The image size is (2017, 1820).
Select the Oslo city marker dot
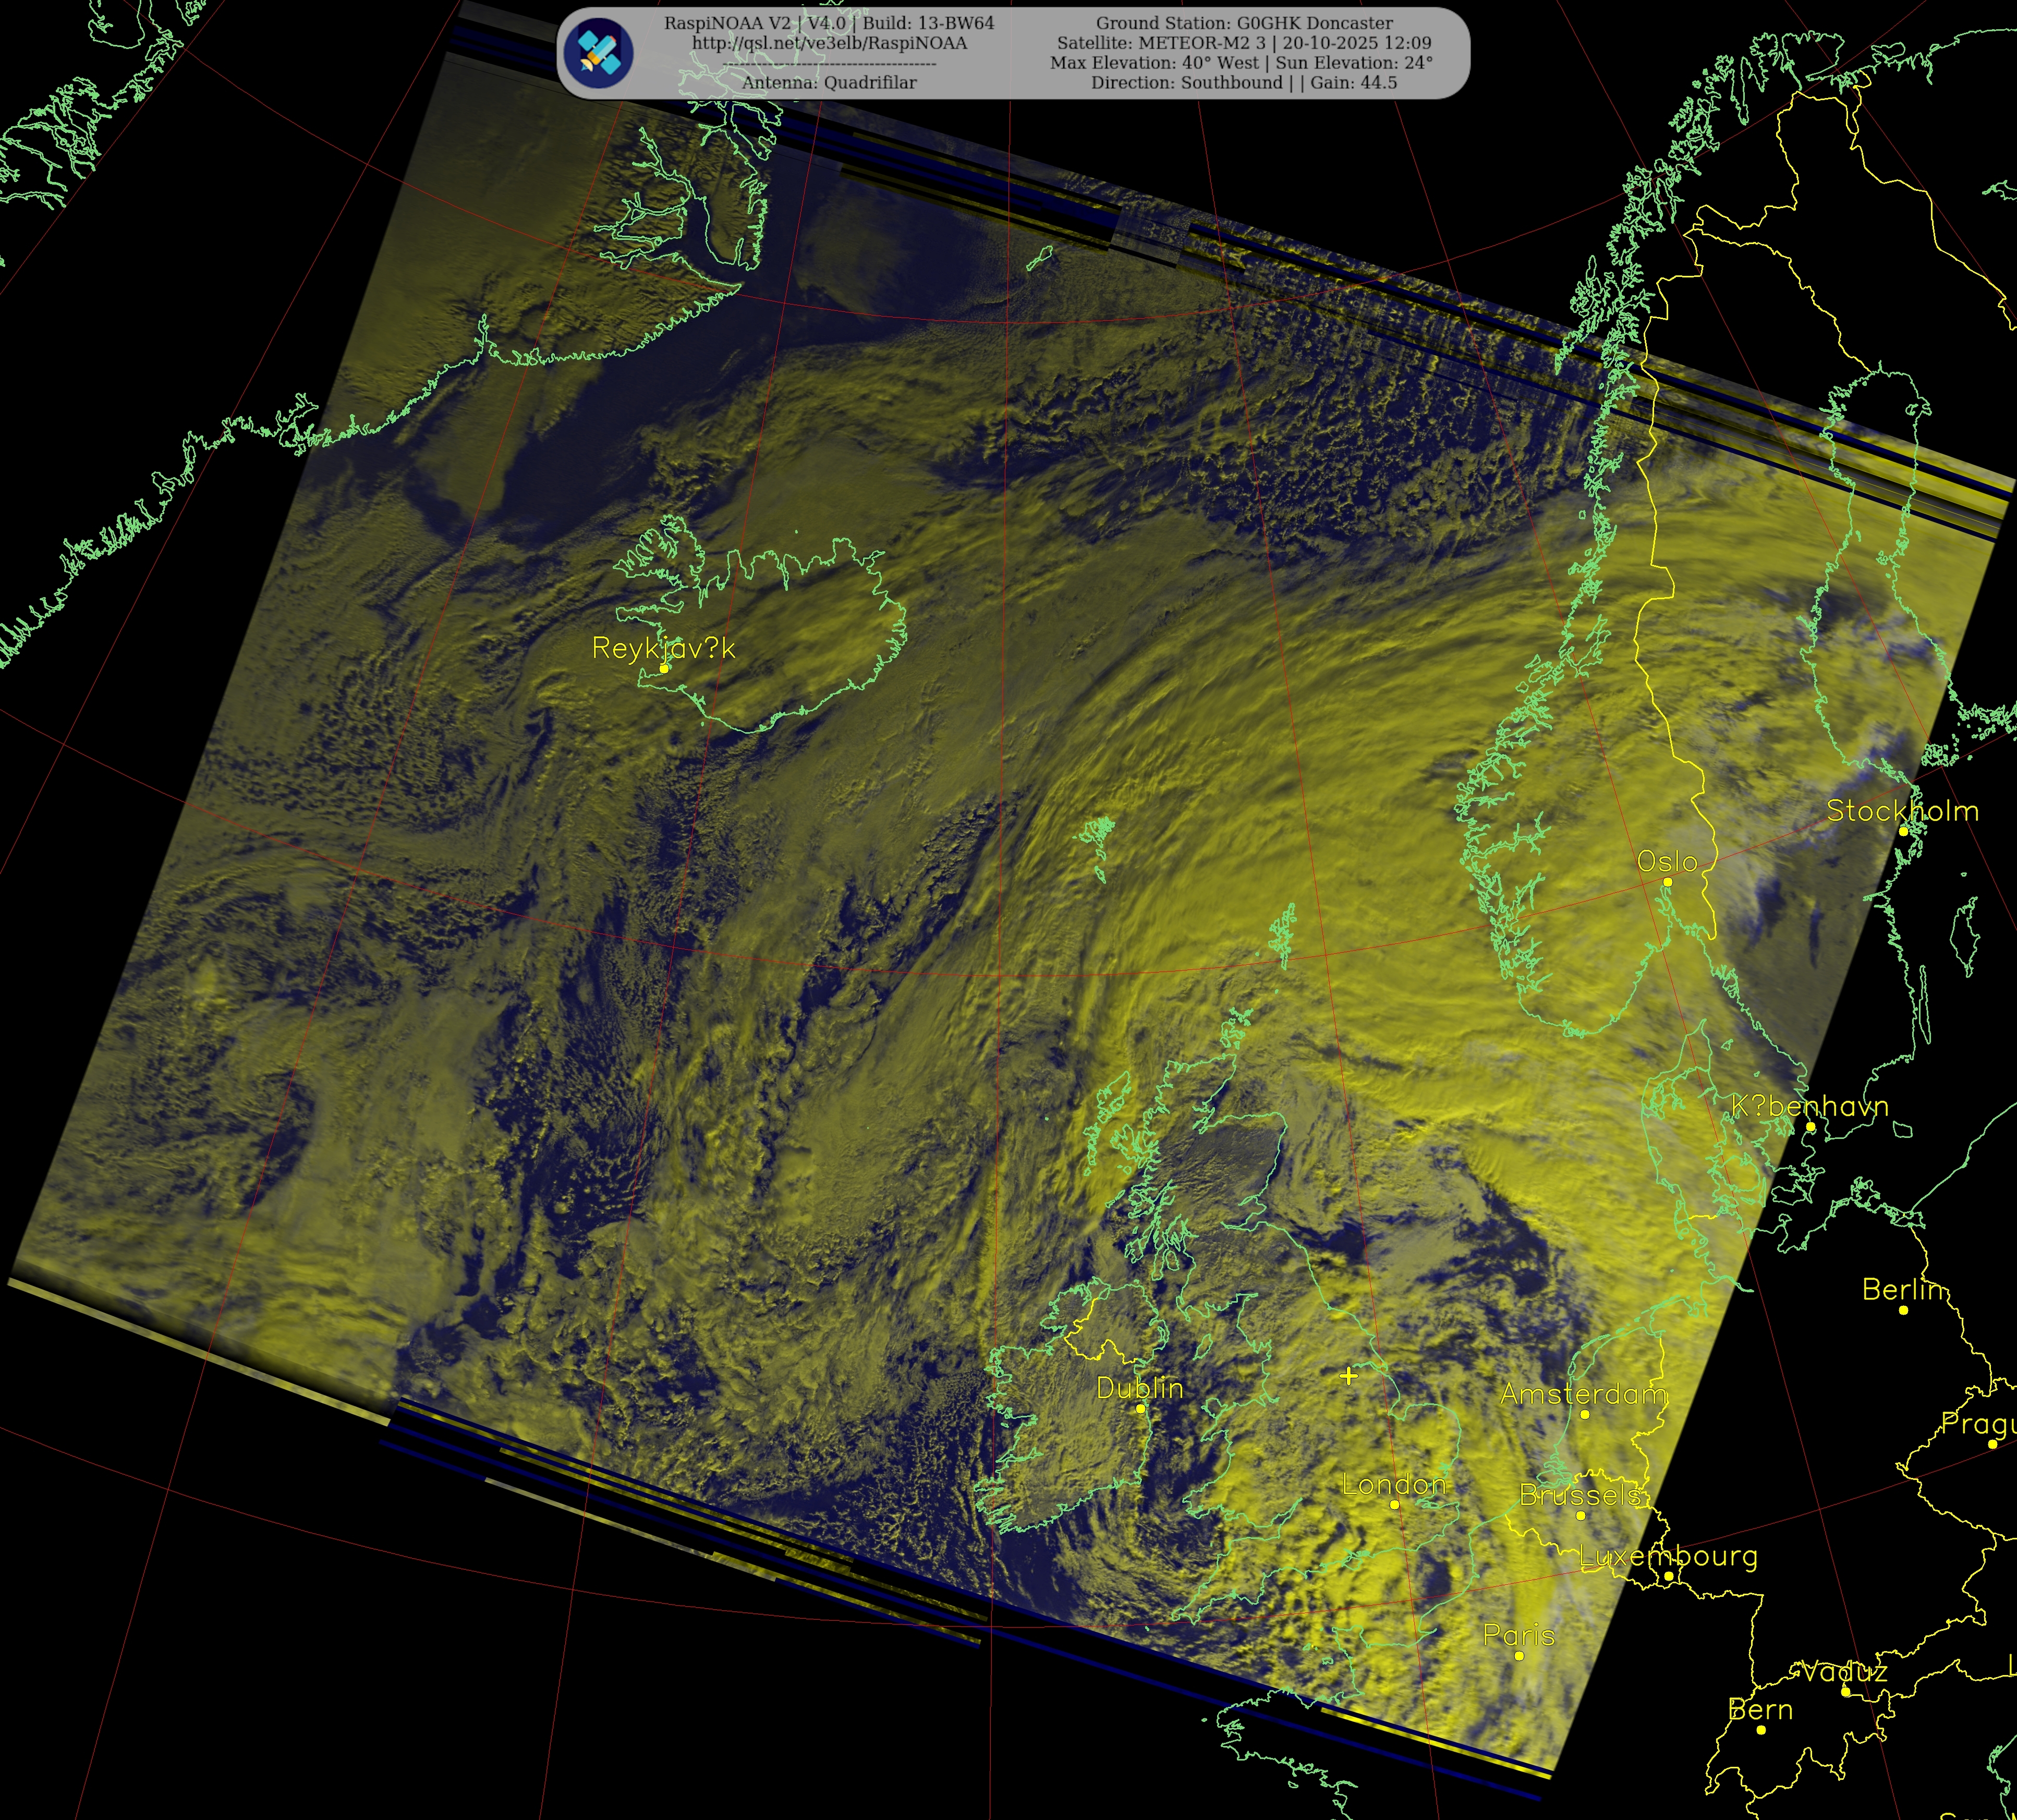(1667, 882)
